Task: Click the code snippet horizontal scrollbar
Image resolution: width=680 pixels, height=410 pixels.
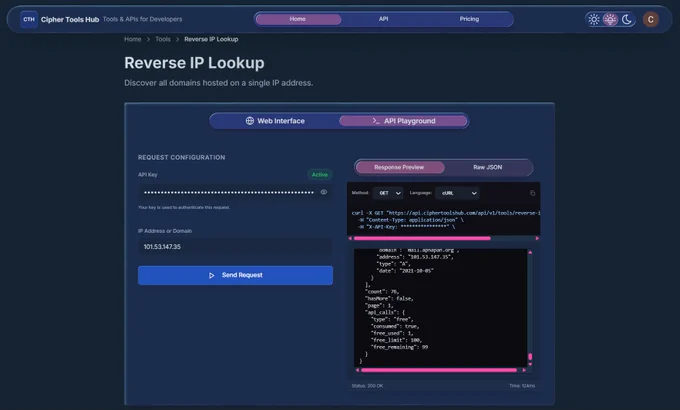Action: tap(422, 238)
